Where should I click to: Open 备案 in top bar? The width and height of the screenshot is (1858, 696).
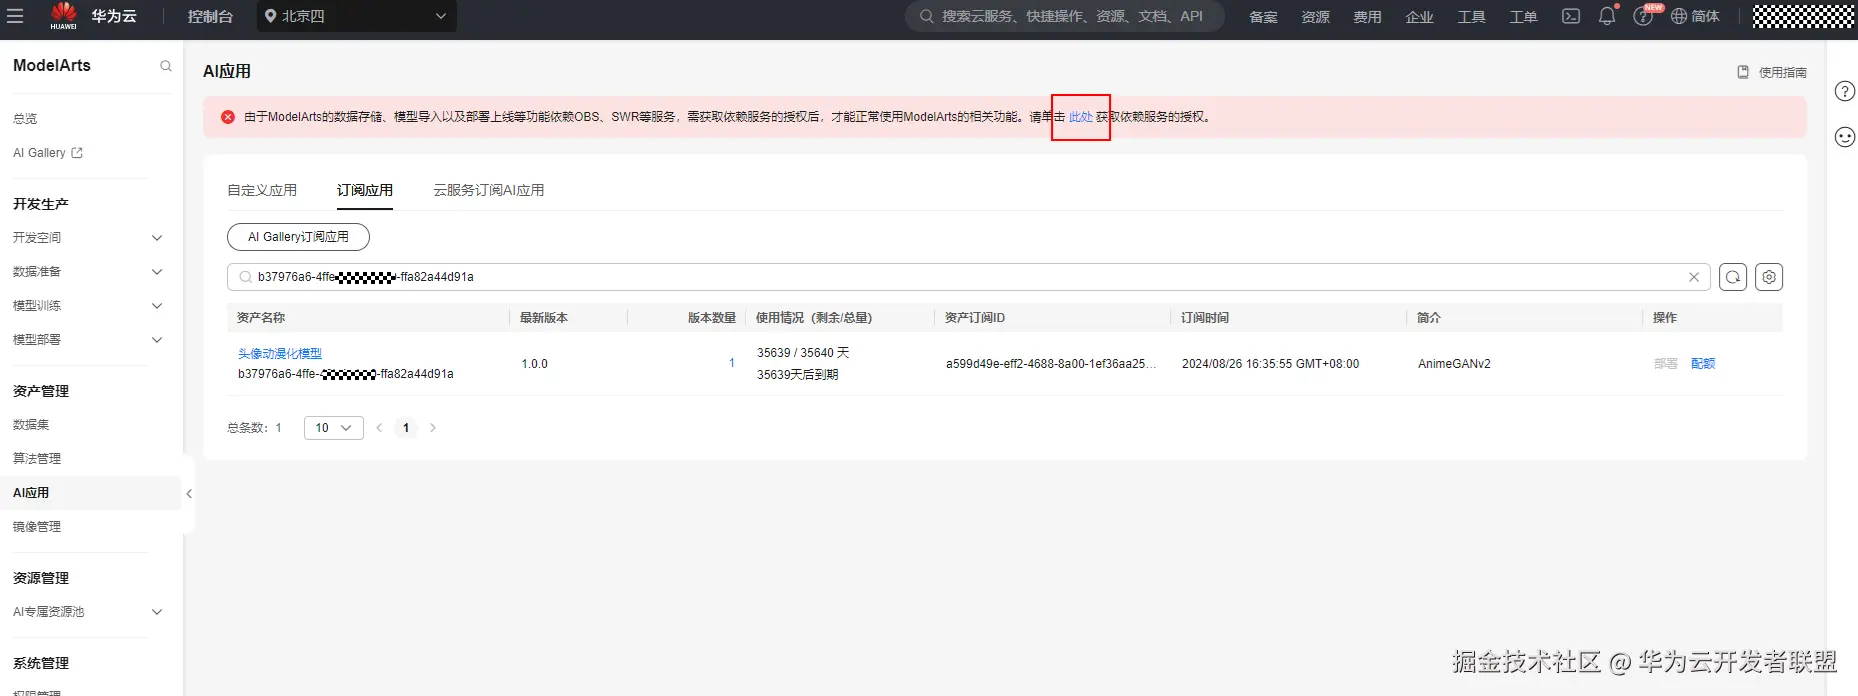coord(1263,16)
